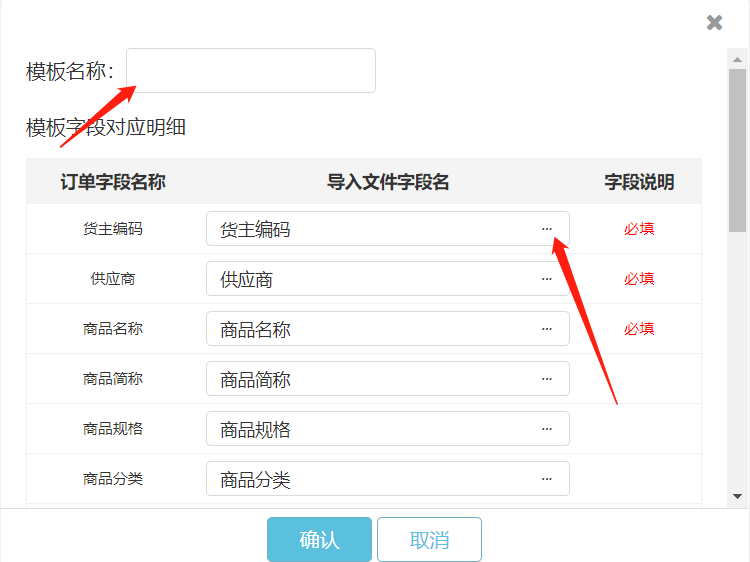The height and width of the screenshot is (562, 750).
Task: Open ellipsis picker in 供应商 field
Action: pos(547,279)
